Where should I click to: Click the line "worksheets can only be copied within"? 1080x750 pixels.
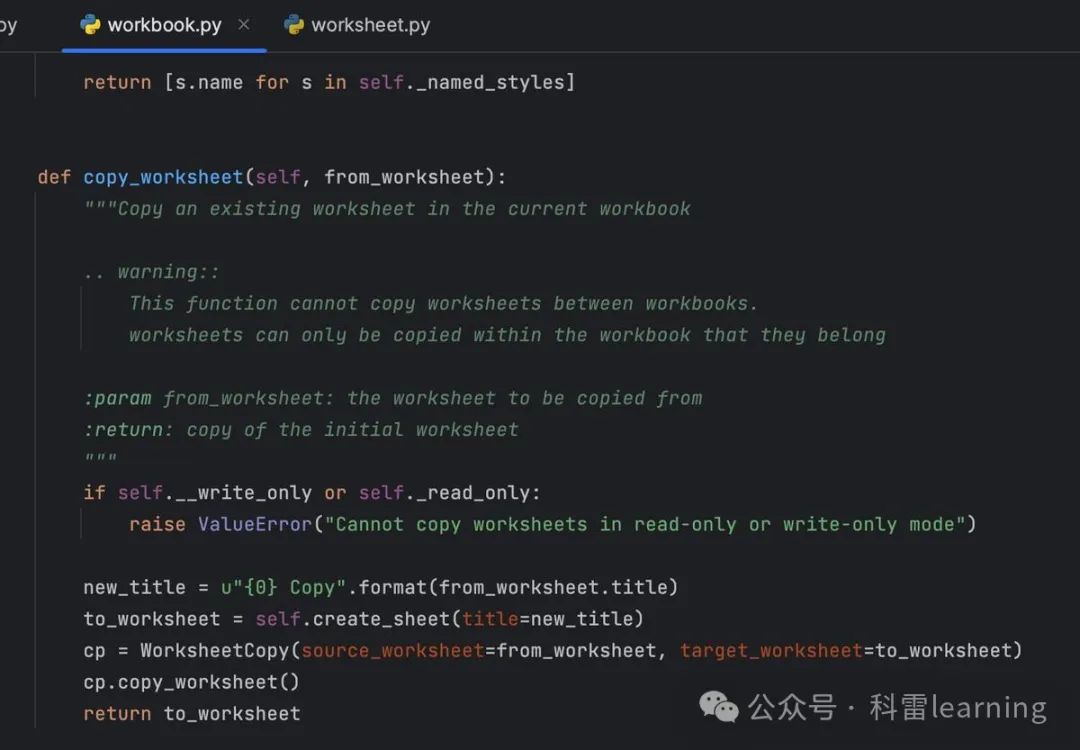coord(508,335)
